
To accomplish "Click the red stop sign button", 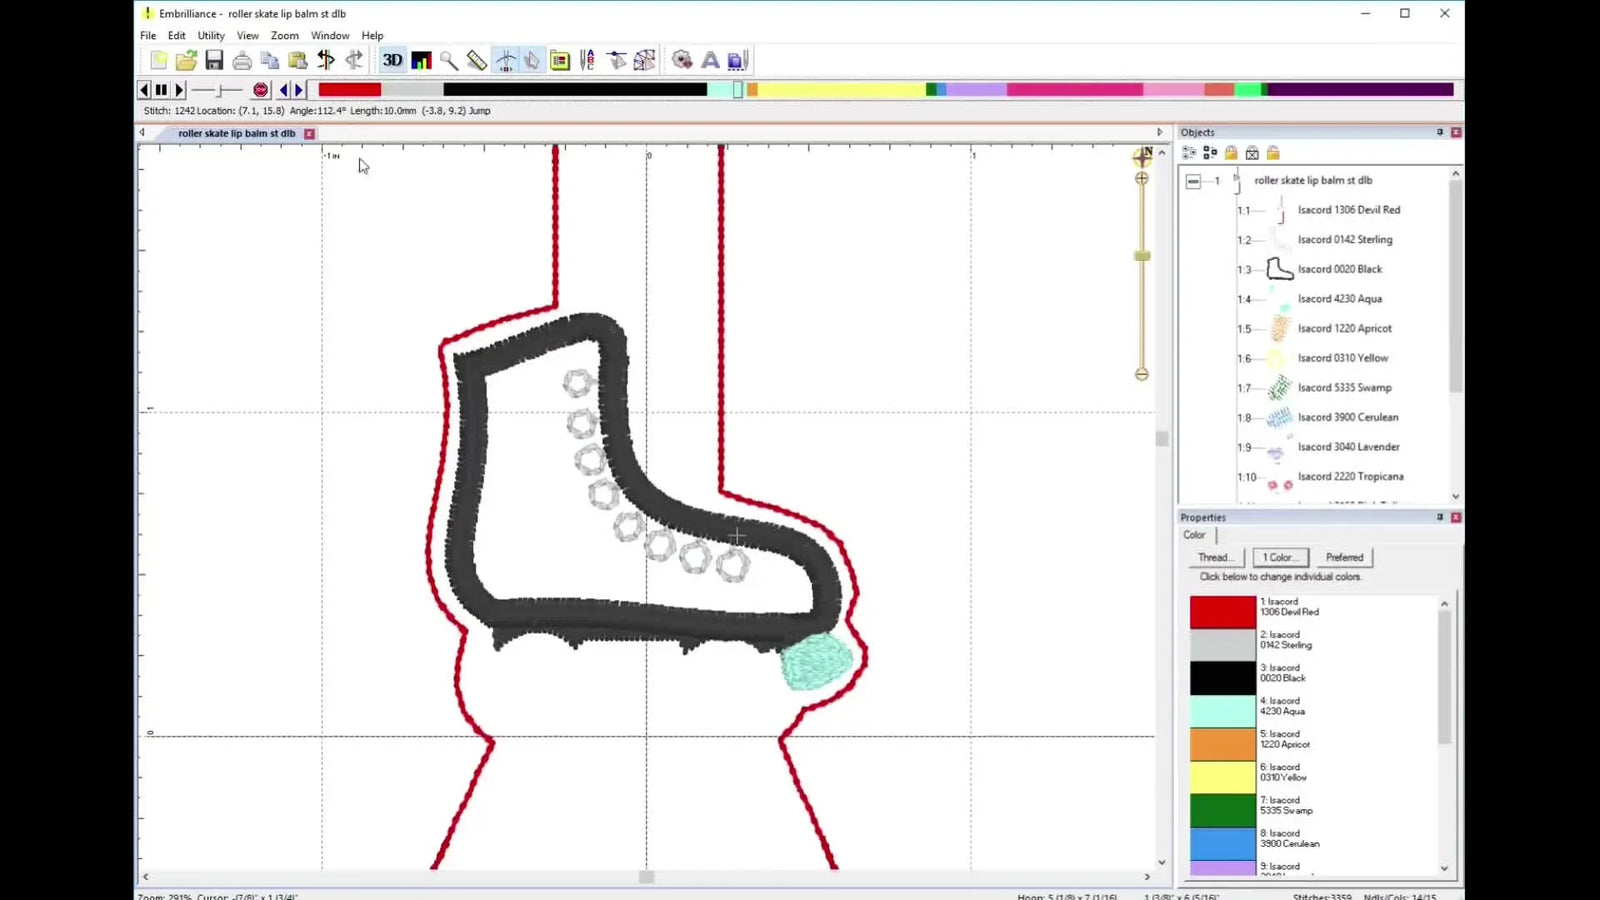I will 261,90.
